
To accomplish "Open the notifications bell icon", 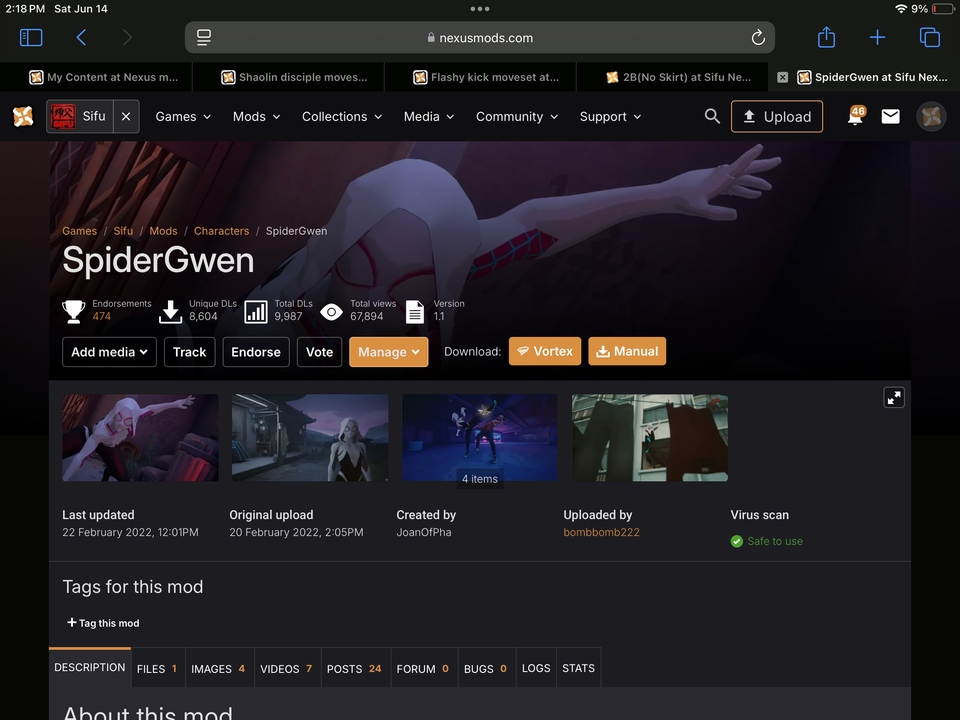I will [x=855, y=117].
